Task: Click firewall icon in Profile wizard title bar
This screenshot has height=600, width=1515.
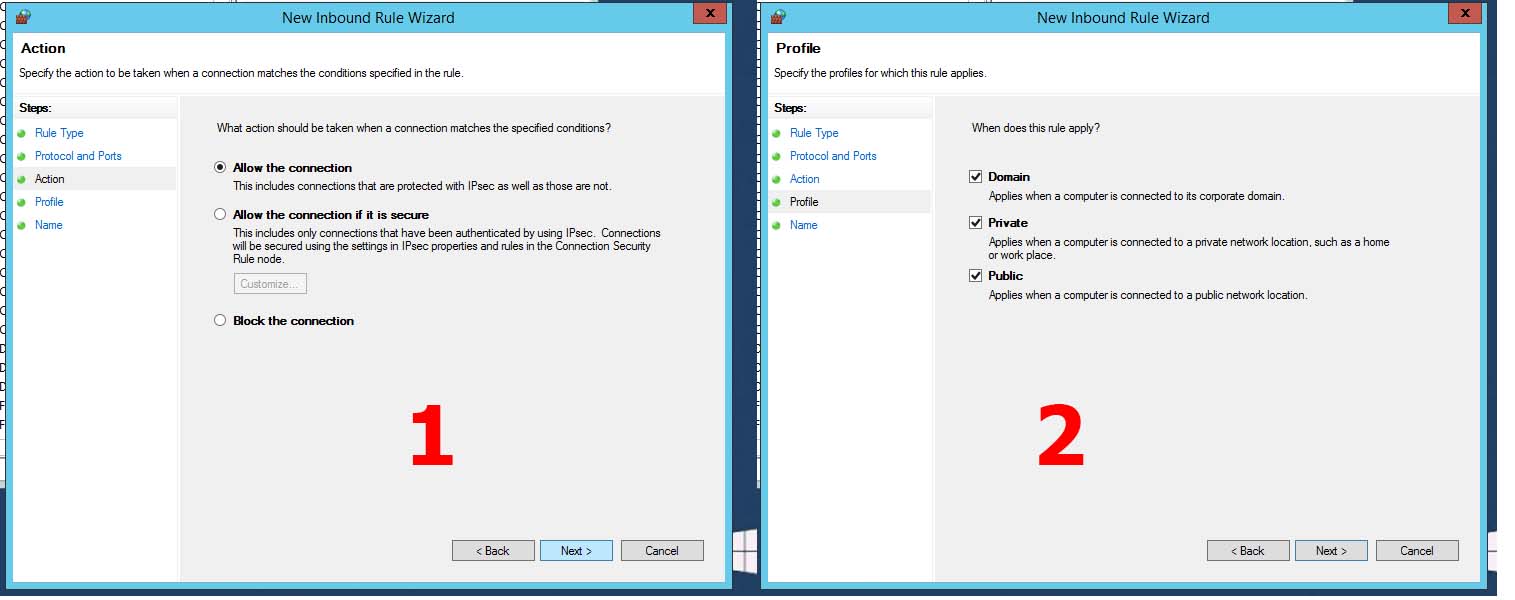Action: tap(778, 16)
